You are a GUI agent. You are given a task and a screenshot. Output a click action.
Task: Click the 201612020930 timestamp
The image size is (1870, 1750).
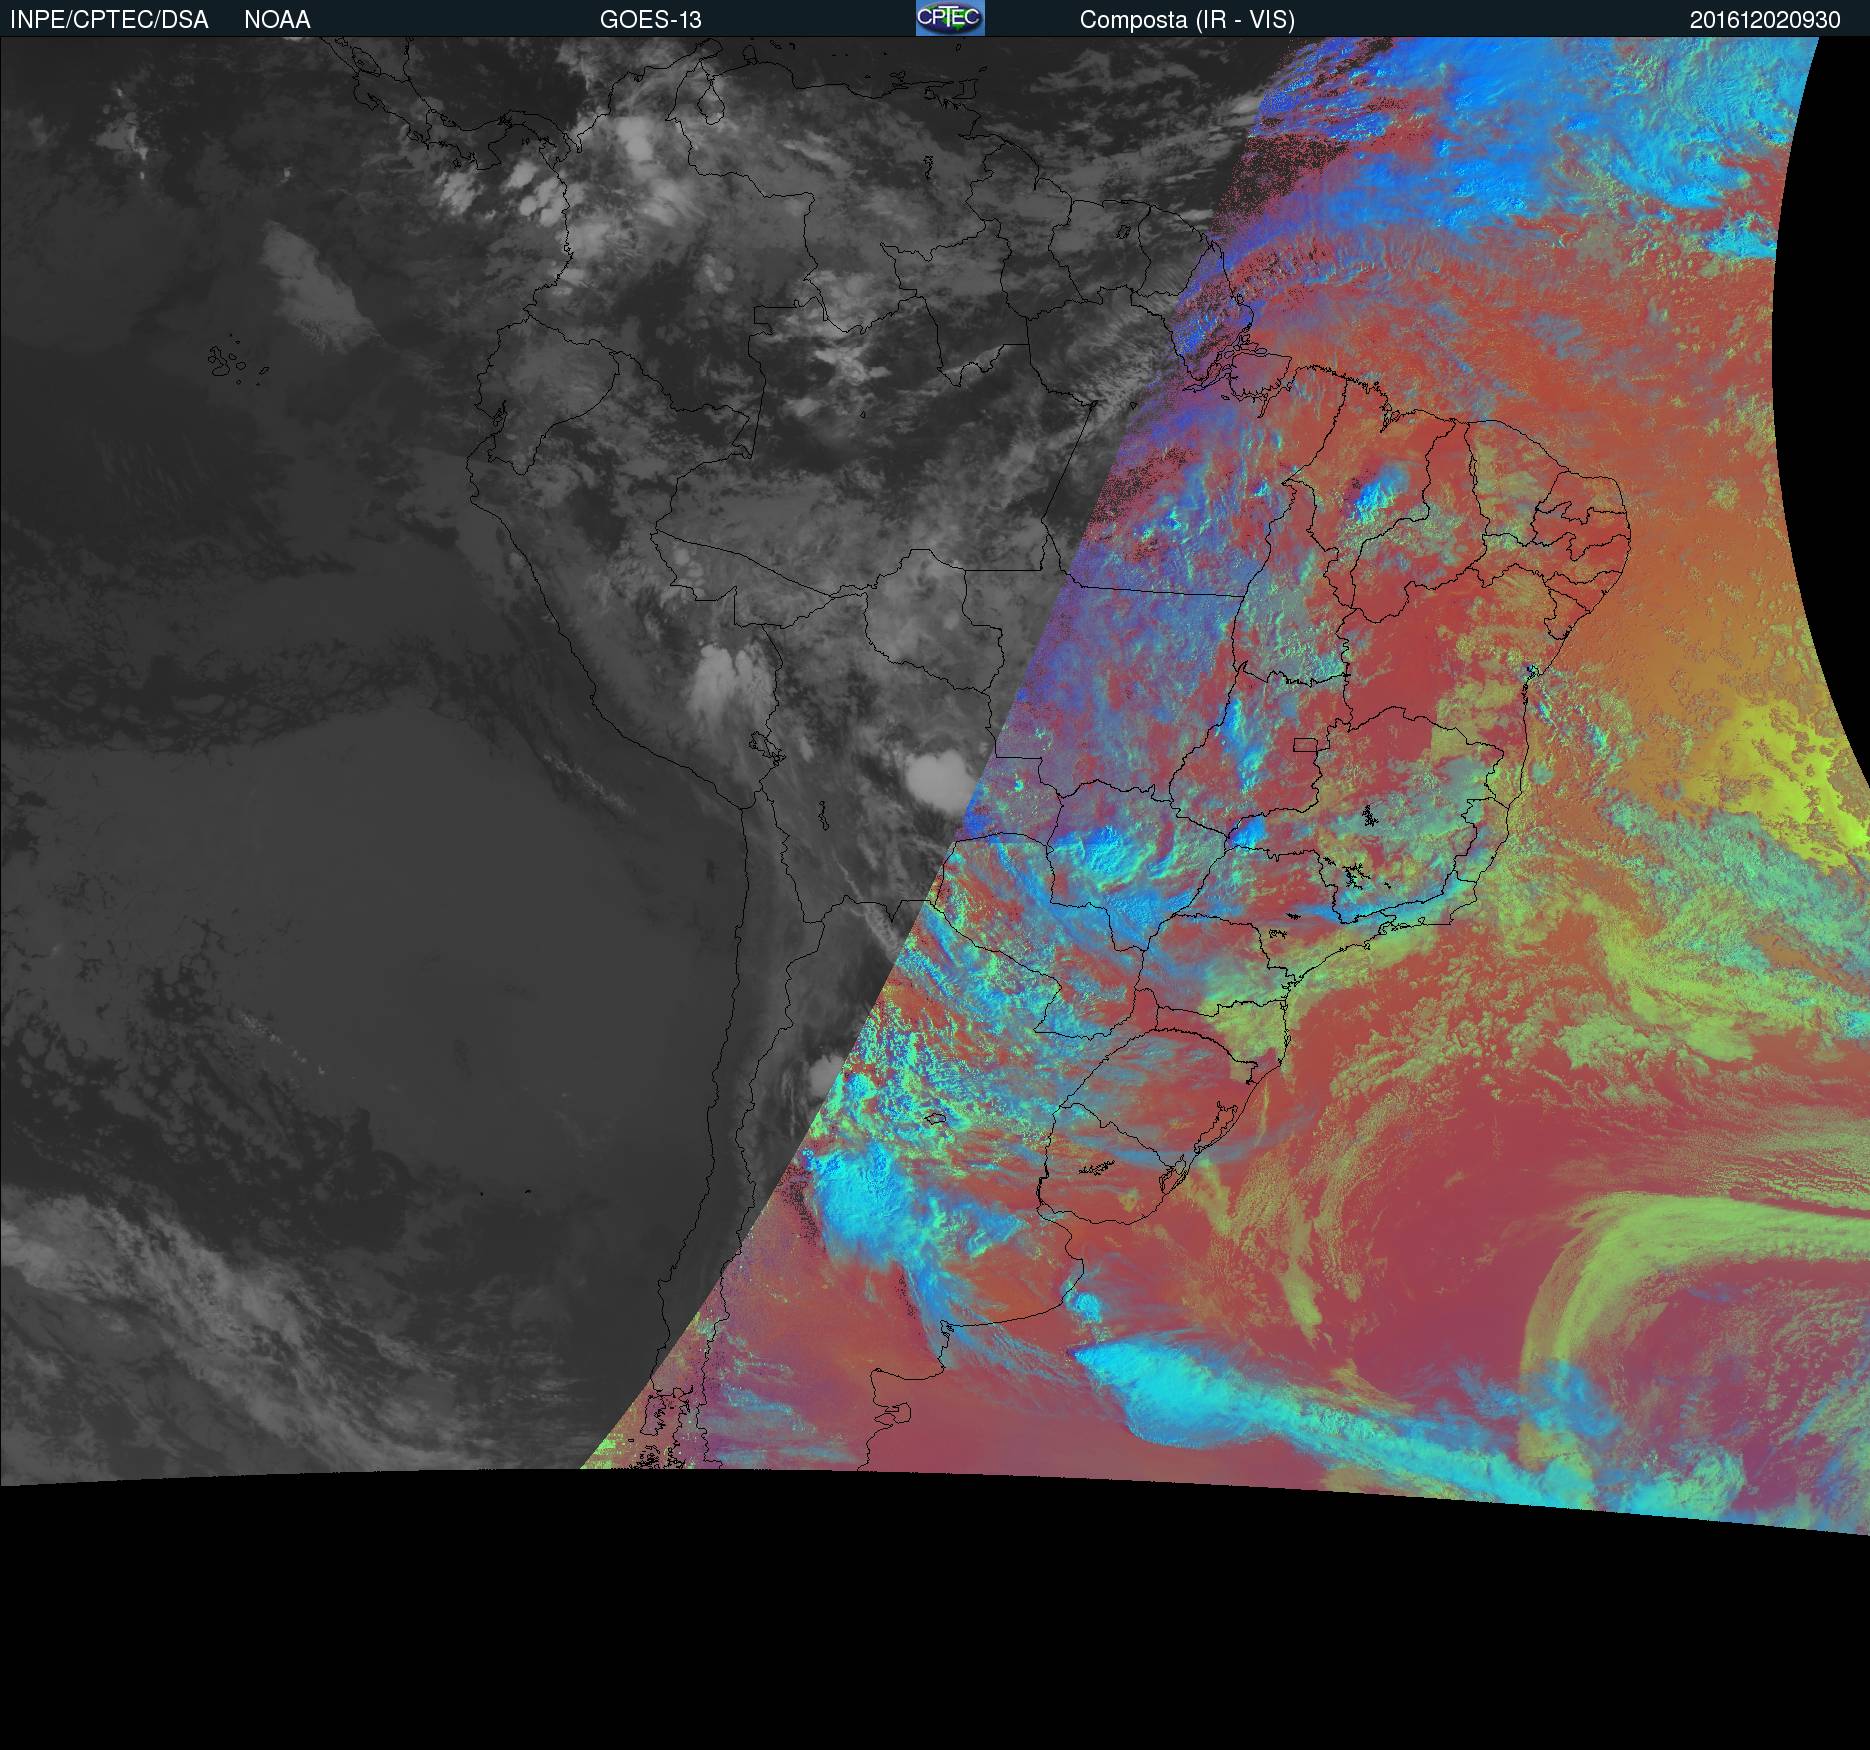coord(1764,20)
